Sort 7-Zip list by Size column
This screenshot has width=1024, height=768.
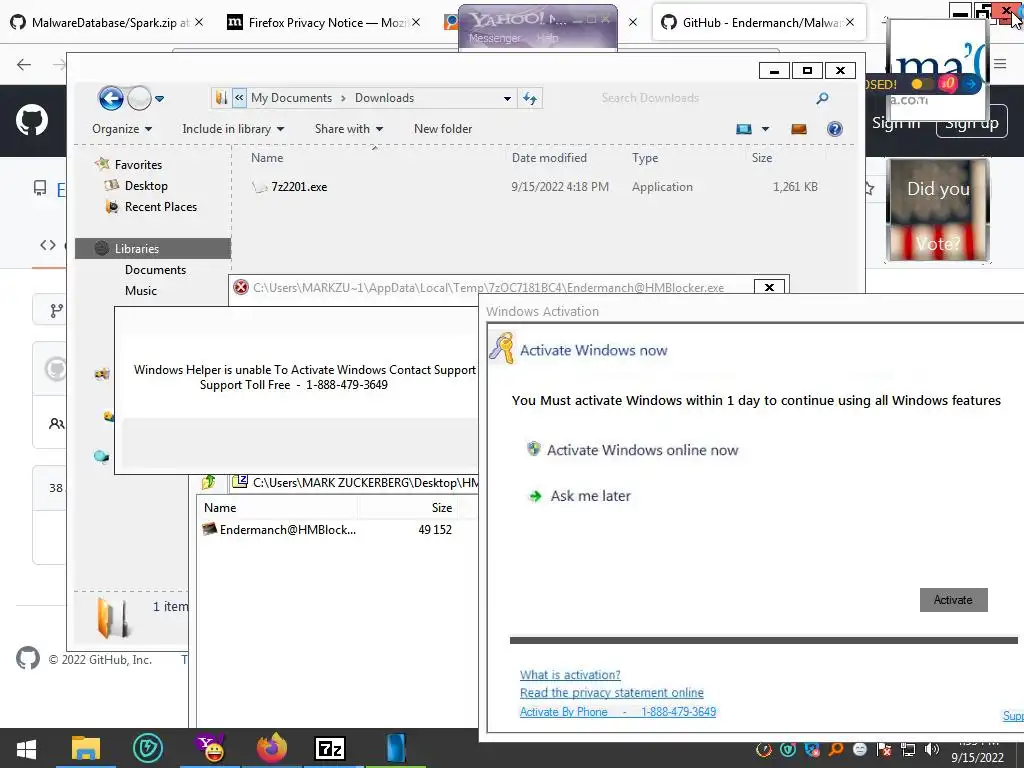[x=441, y=507]
